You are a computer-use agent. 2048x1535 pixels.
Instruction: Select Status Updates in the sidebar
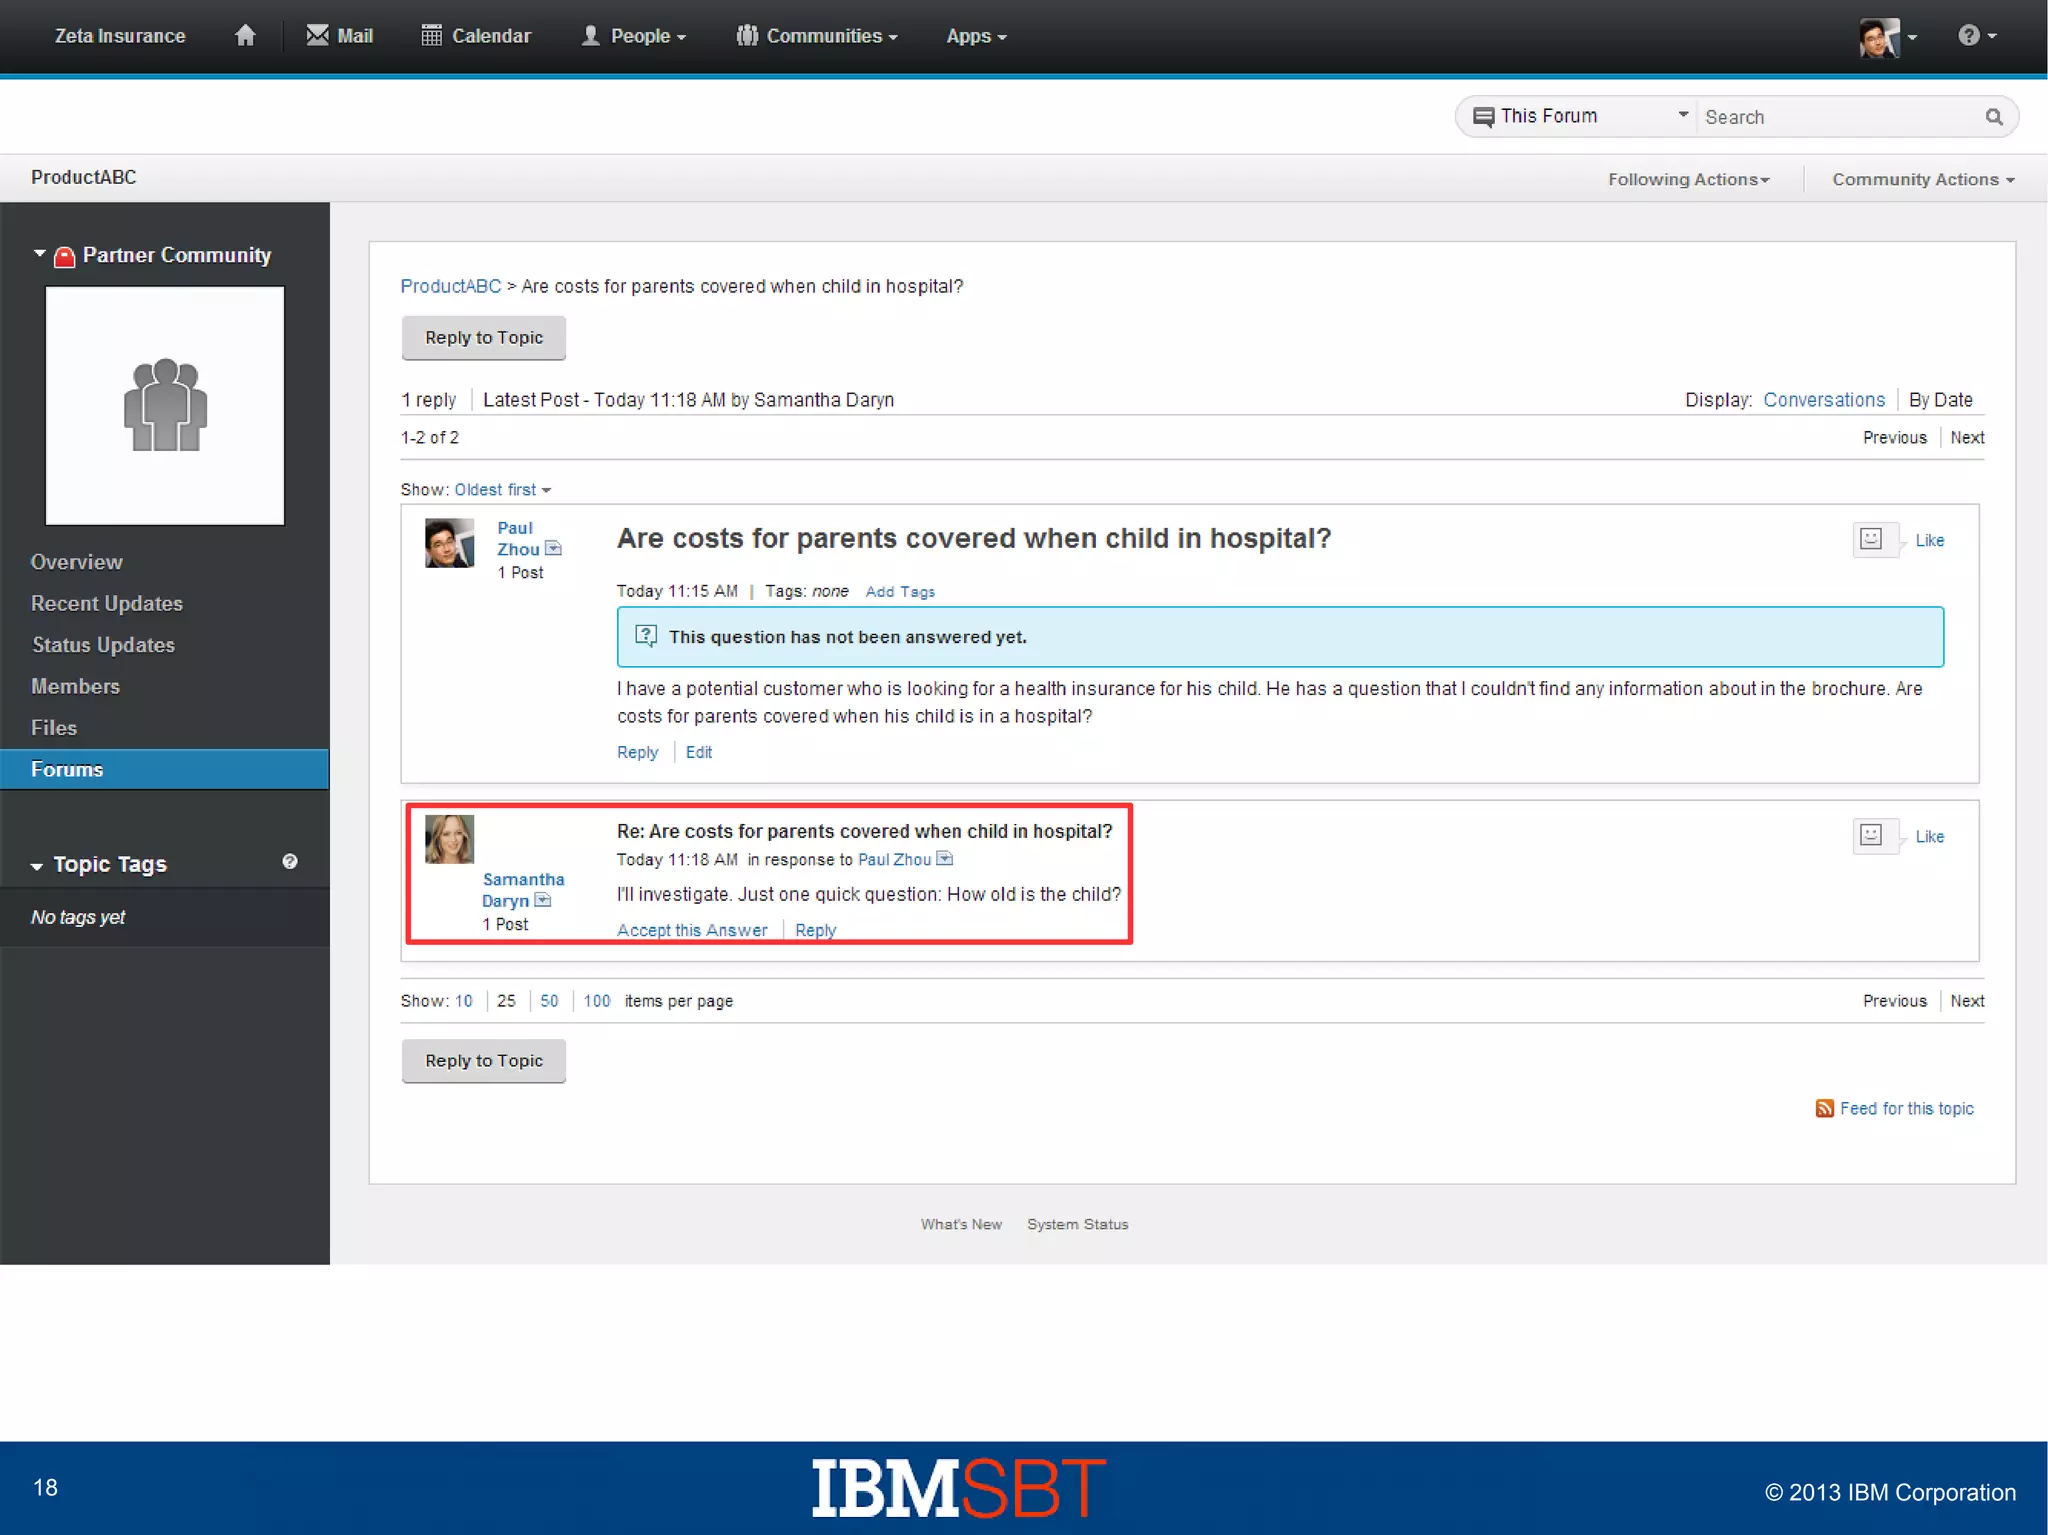pyautogui.click(x=103, y=645)
